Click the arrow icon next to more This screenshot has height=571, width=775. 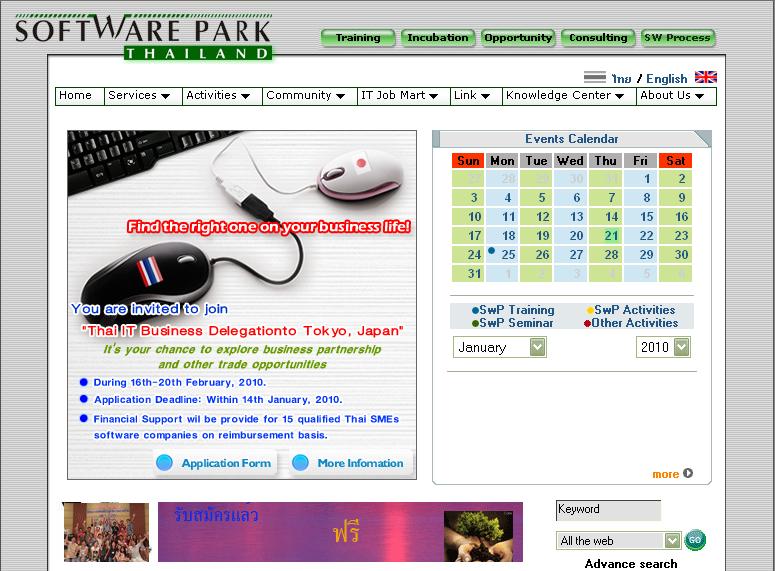(688, 473)
